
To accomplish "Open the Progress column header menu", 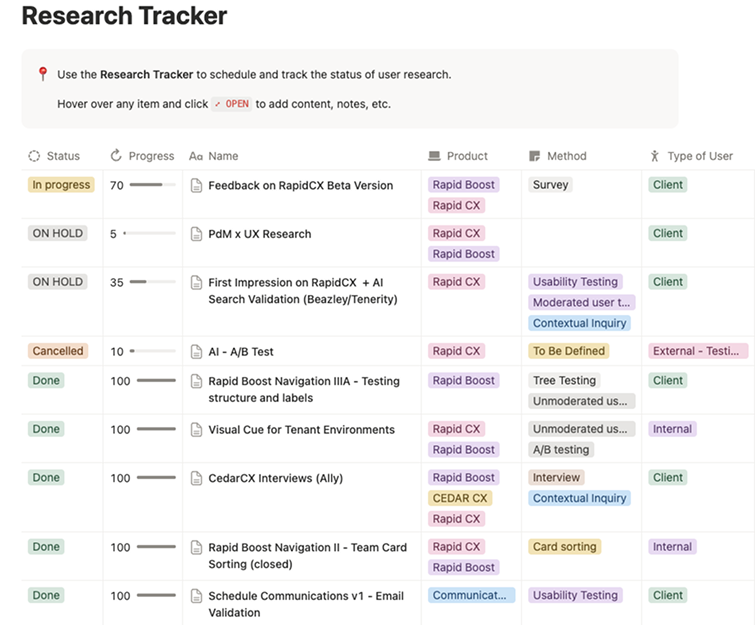I will [x=142, y=156].
